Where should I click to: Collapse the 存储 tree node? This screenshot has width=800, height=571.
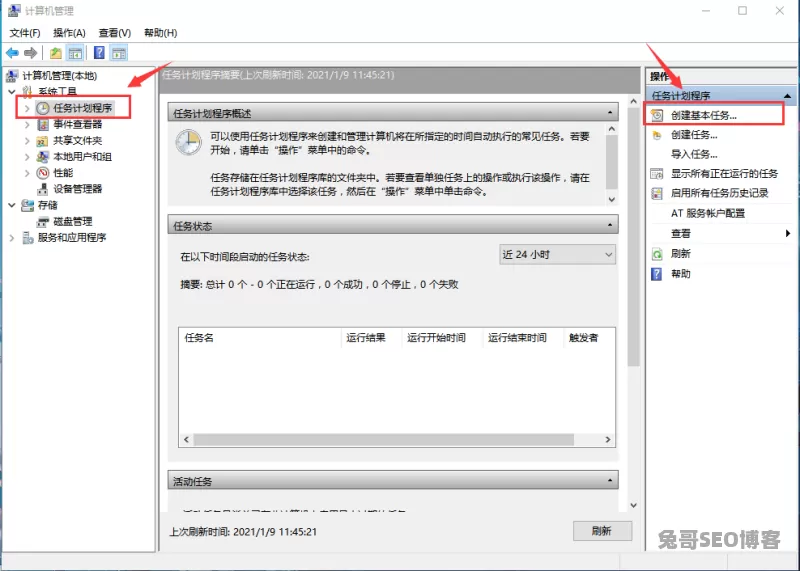coord(12,205)
